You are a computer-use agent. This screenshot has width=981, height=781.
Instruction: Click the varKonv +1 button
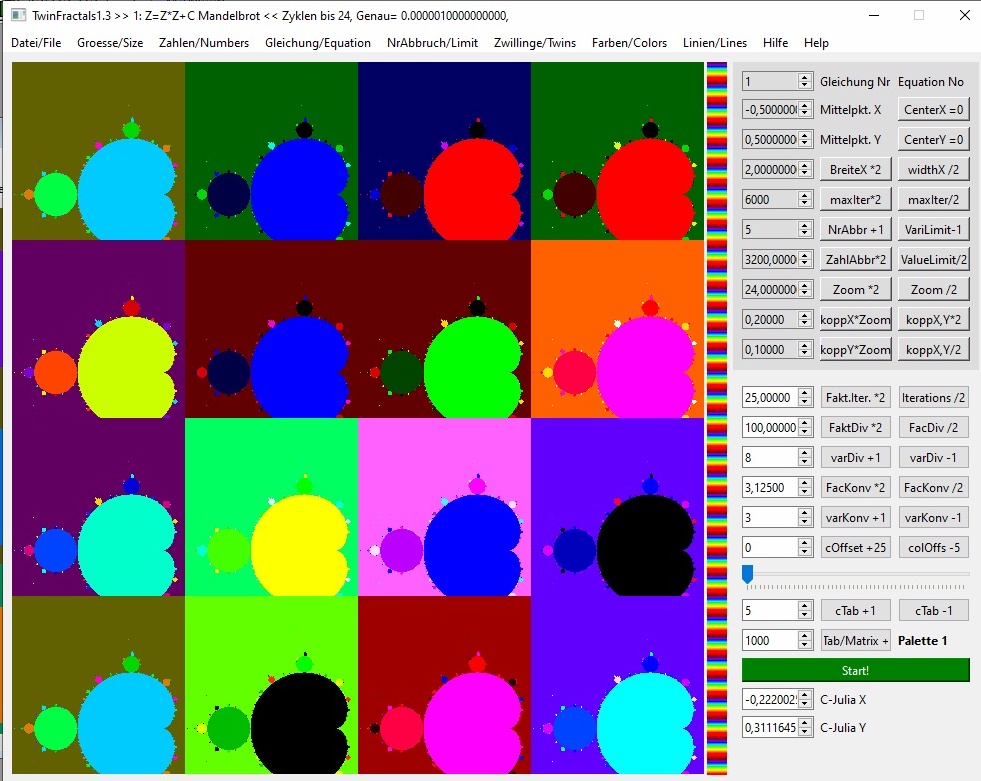pos(855,518)
